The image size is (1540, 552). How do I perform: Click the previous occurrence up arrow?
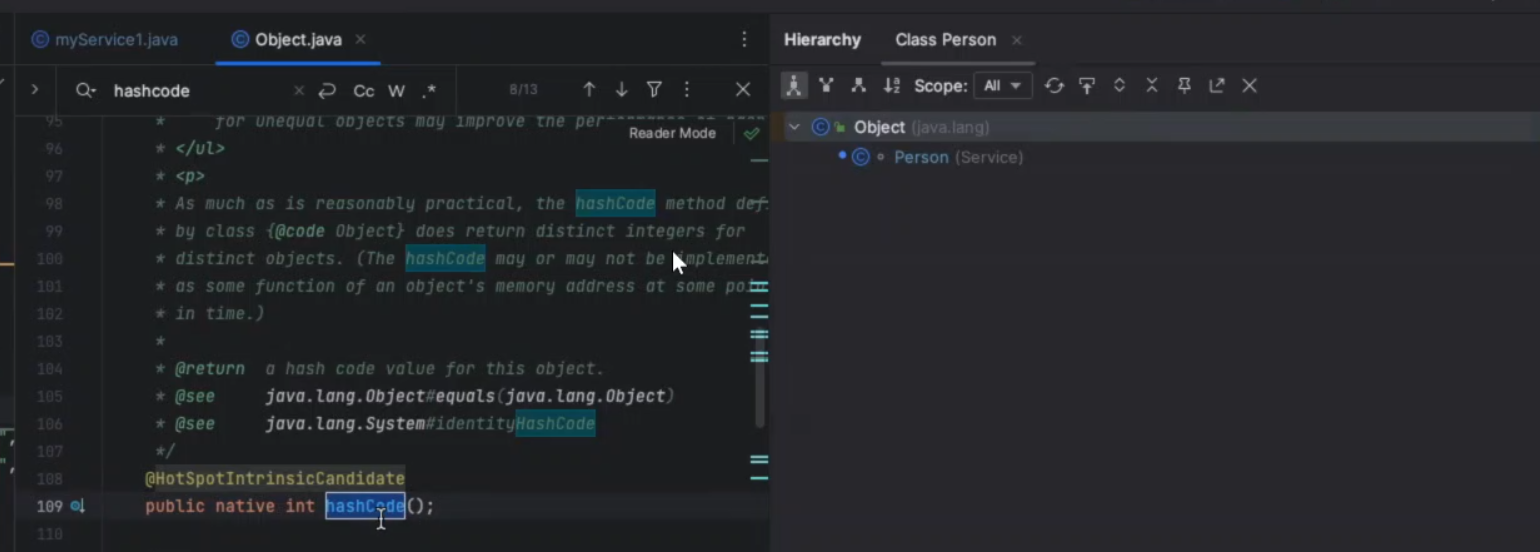589,90
